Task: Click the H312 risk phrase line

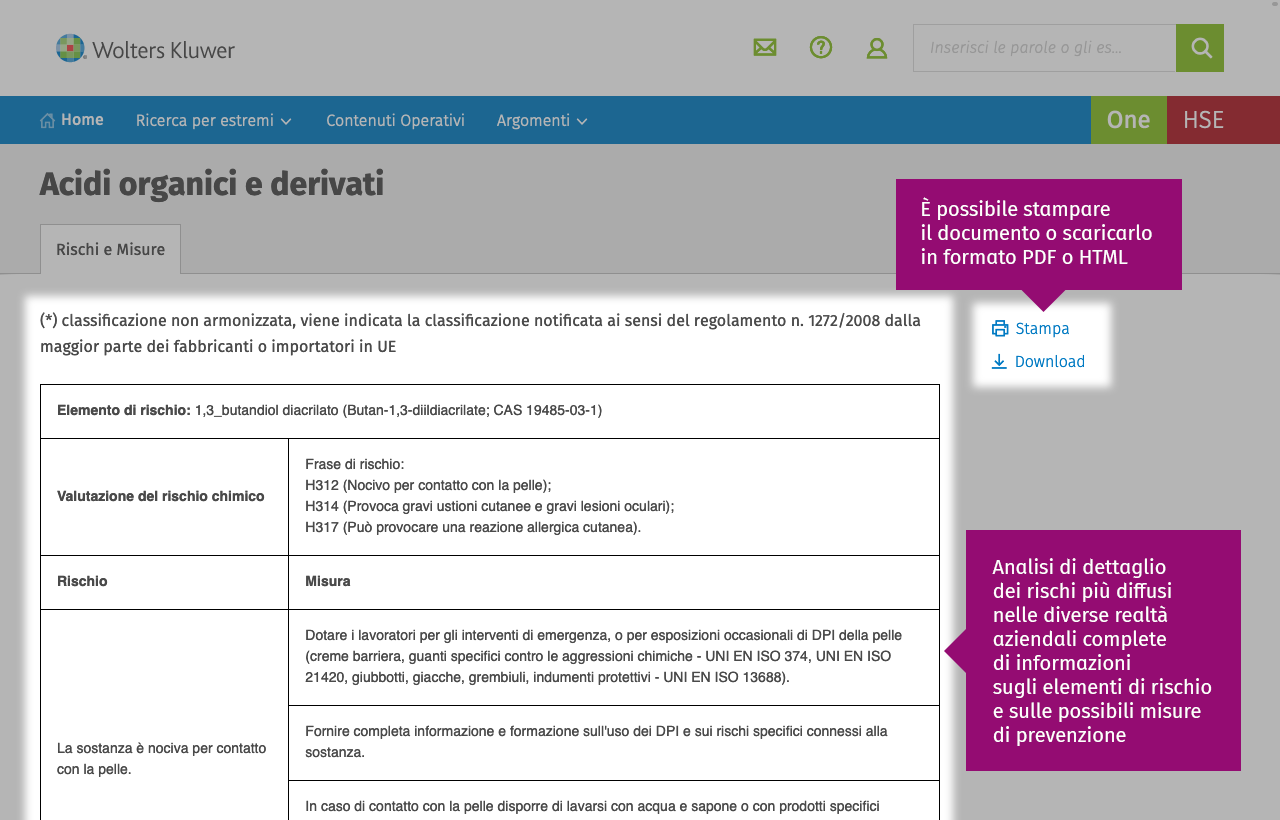Action: click(x=428, y=485)
